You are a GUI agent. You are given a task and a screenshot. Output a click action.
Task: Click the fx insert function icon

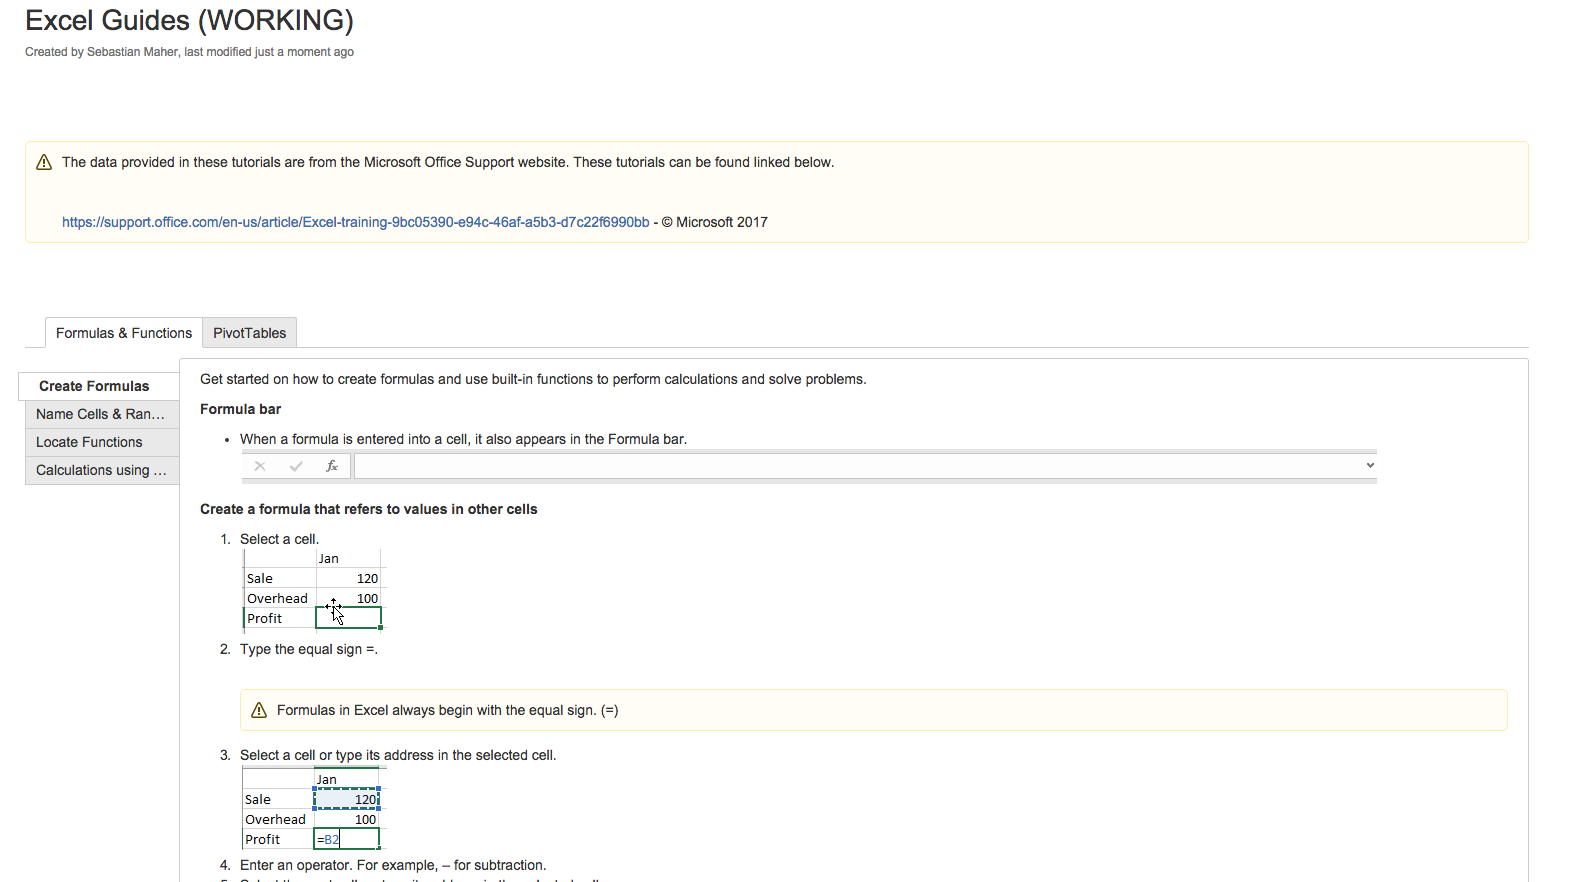tap(332, 466)
